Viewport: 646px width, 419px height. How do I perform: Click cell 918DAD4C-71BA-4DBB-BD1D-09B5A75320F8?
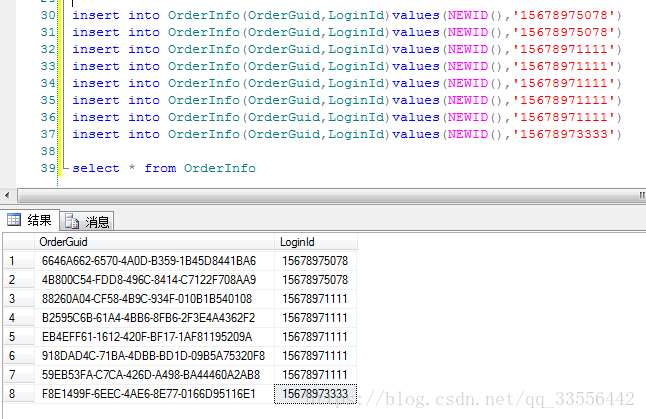pos(154,356)
